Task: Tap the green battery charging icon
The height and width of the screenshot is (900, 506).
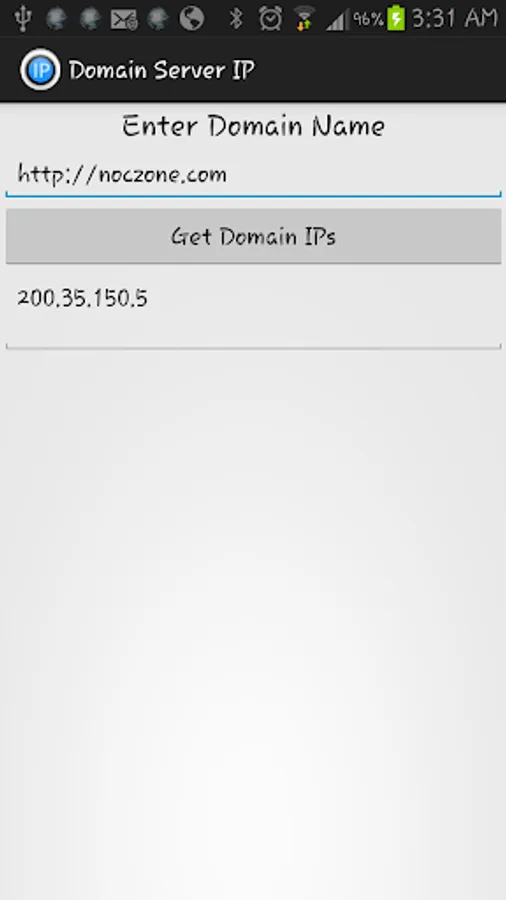Action: point(396,18)
